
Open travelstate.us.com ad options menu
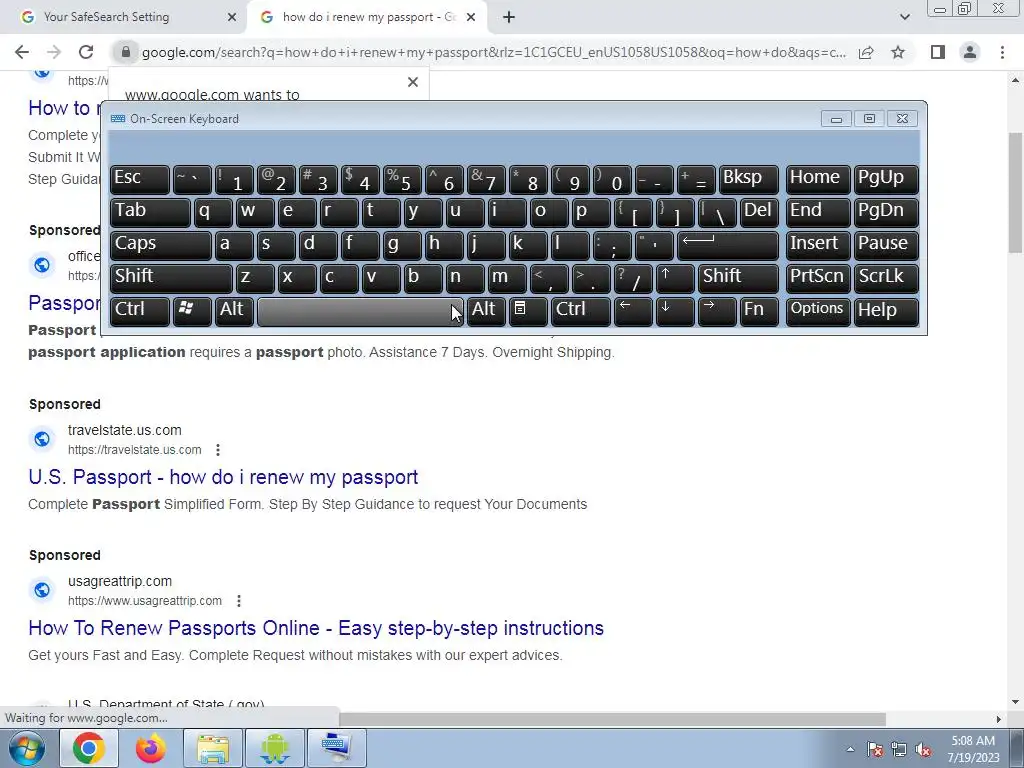click(x=218, y=450)
